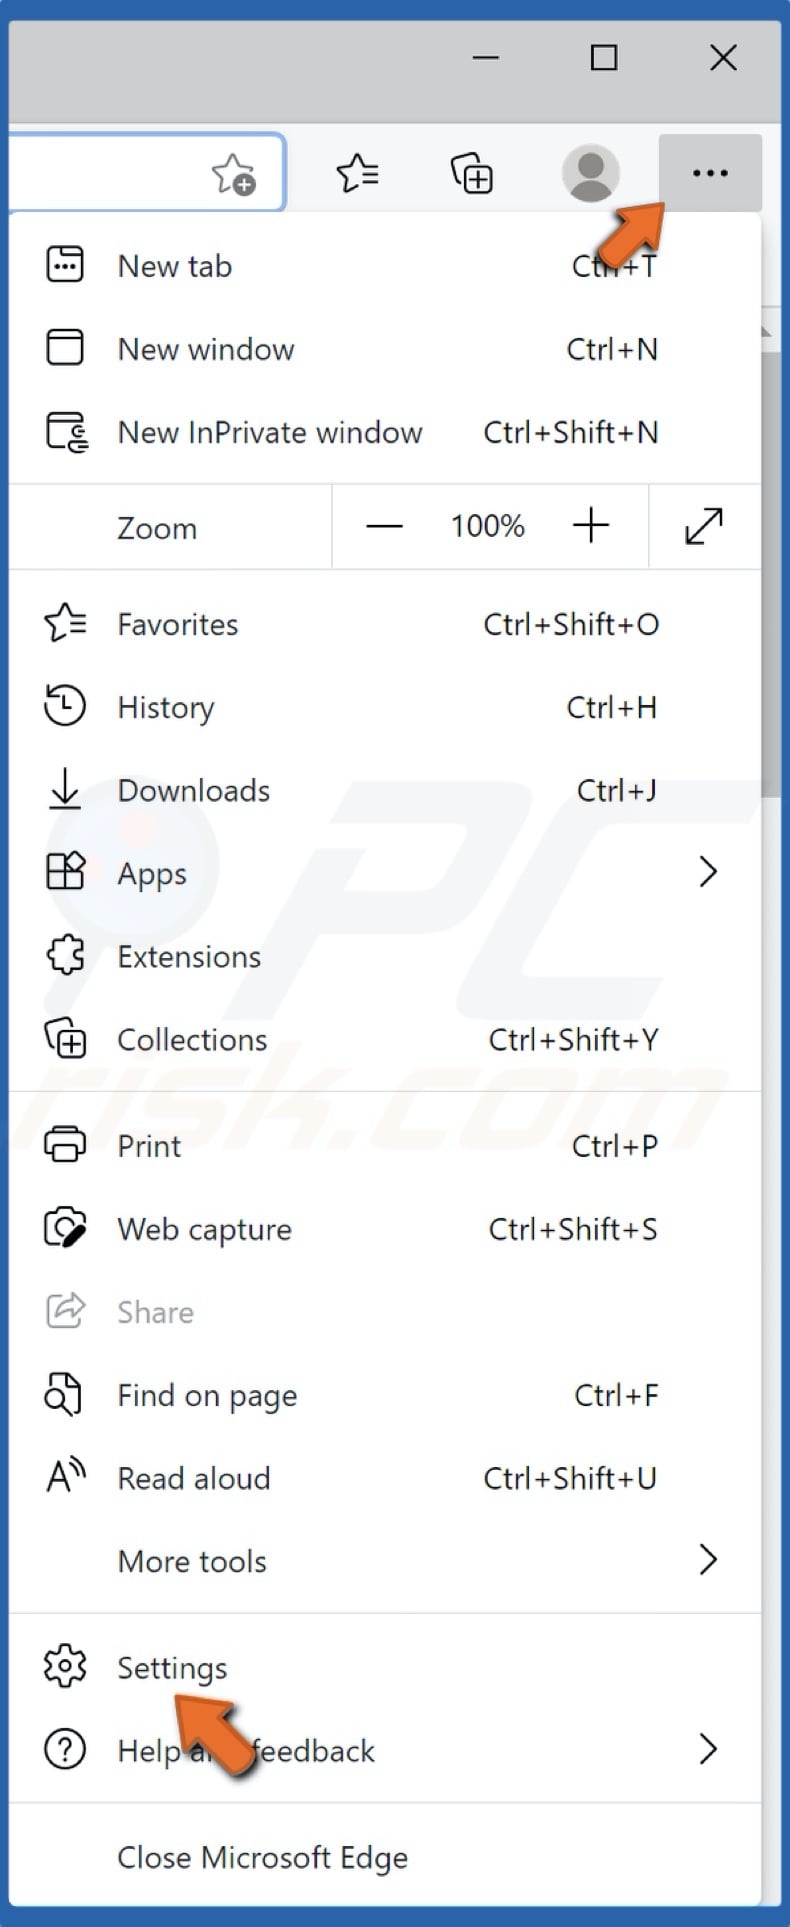Open the Settings gear icon
The width and height of the screenshot is (790, 1927).
tap(65, 1666)
